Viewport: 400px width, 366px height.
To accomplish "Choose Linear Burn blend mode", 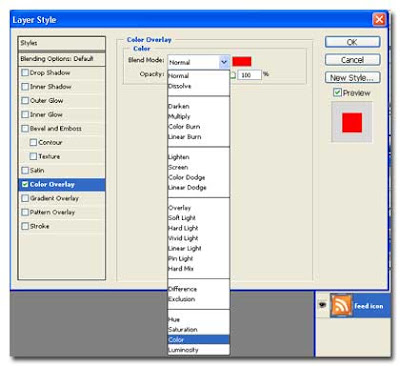I will point(199,137).
